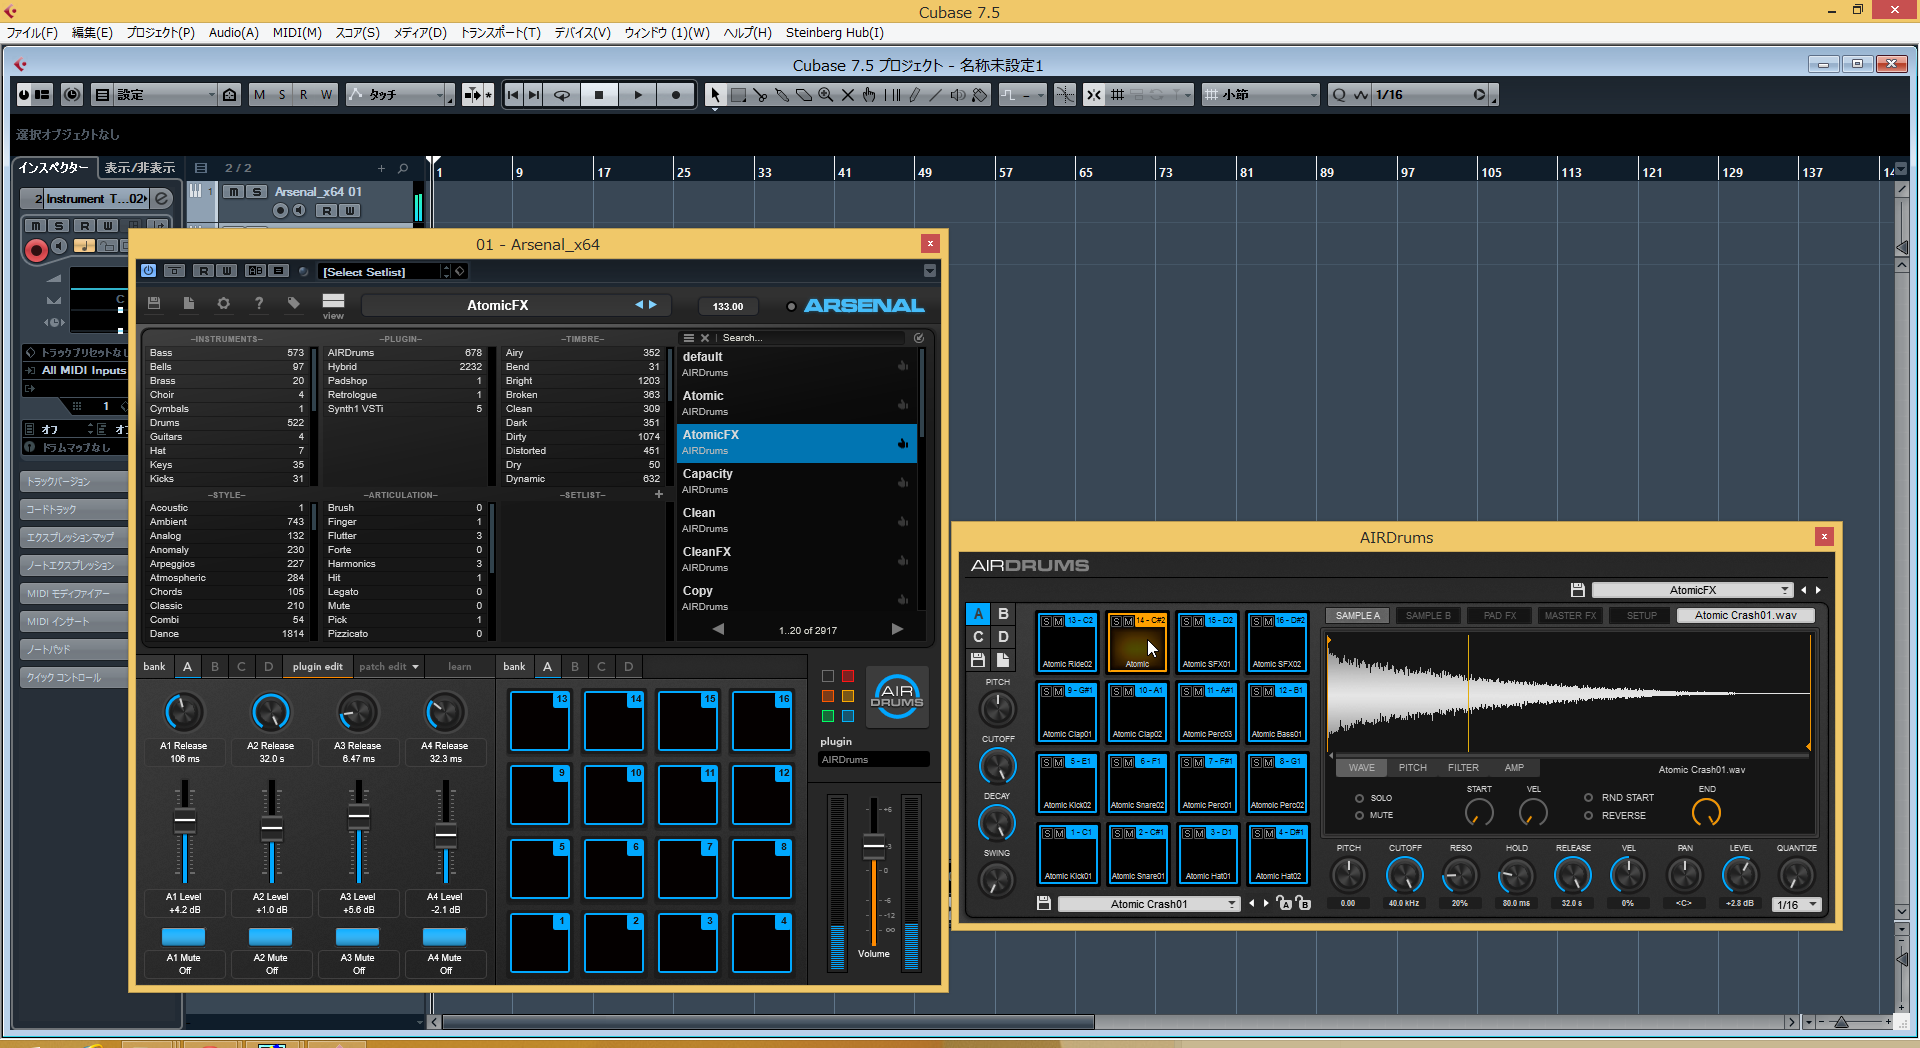Image resolution: width=1920 pixels, height=1048 pixels.
Task: Mute Arsenal_x64 01 track with M button
Action: coord(233,192)
